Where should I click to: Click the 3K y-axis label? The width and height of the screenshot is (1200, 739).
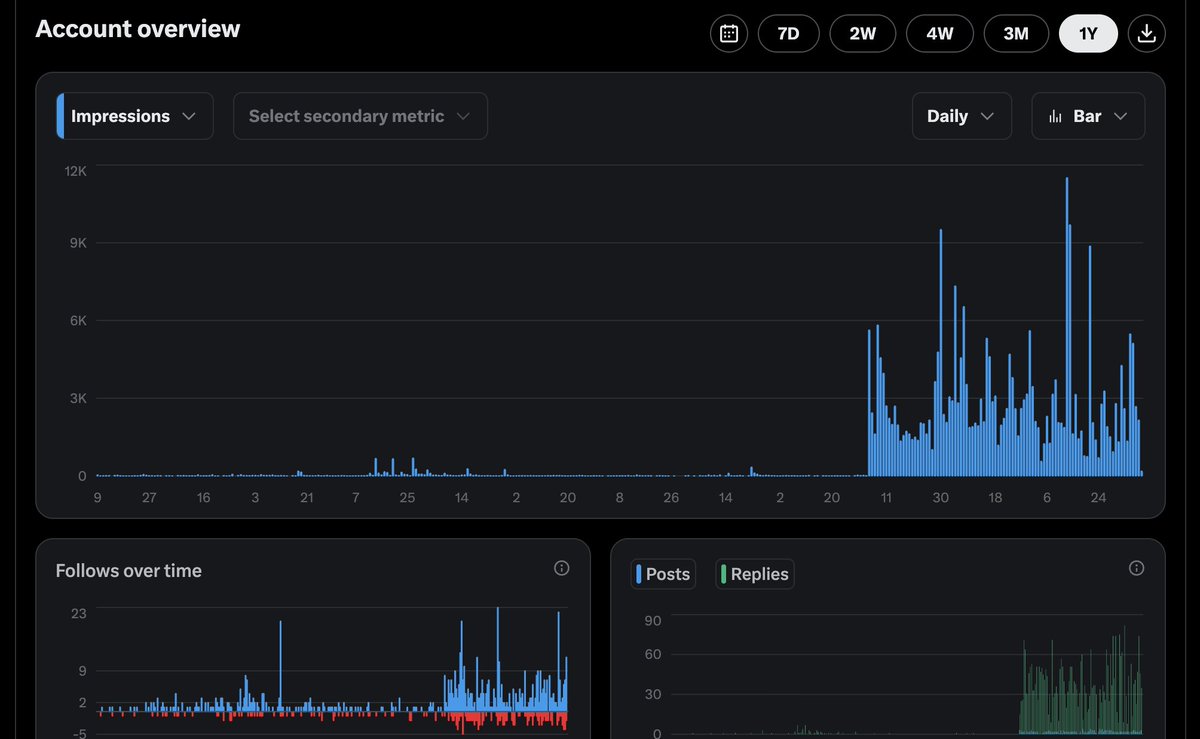coord(80,398)
